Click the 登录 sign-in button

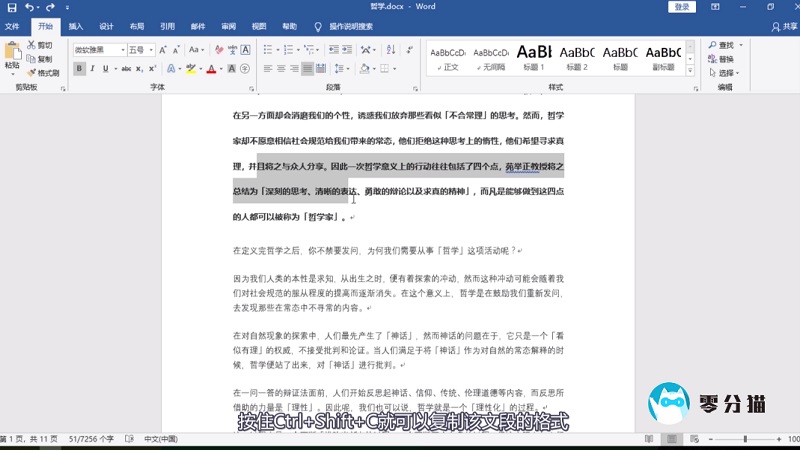[682, 7]
